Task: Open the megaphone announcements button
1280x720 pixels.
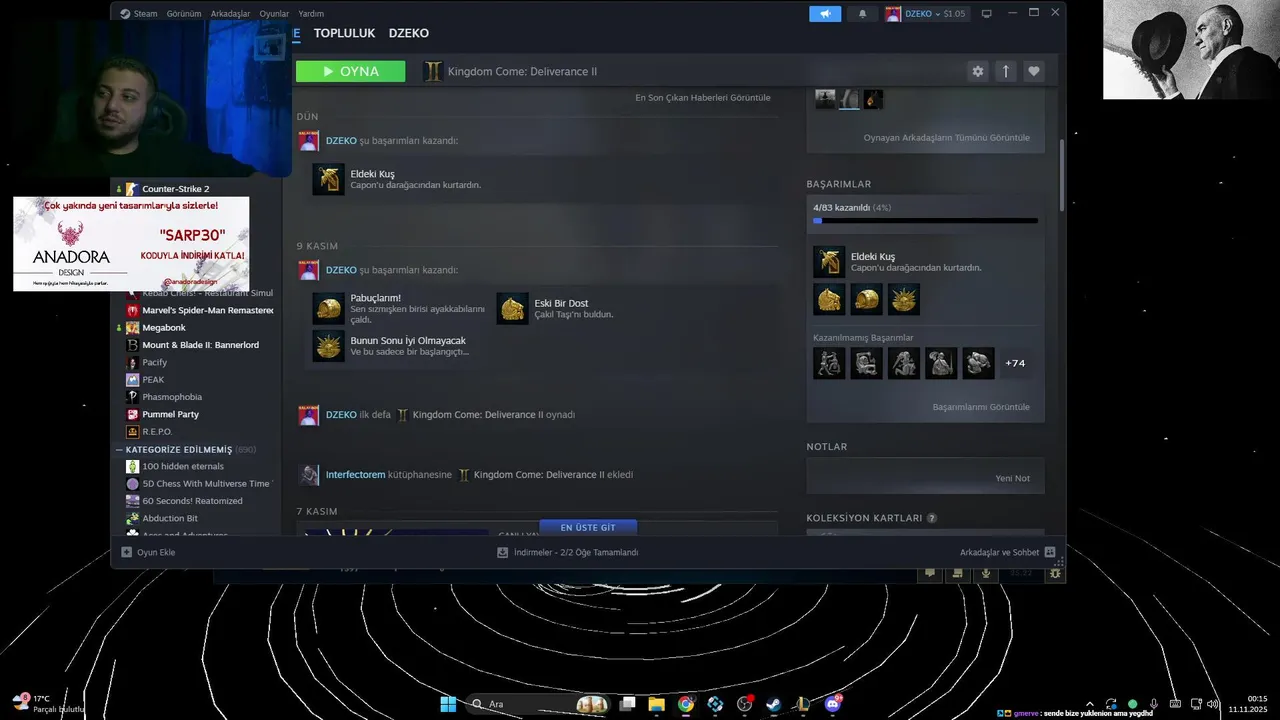Action: coord(825,13)
